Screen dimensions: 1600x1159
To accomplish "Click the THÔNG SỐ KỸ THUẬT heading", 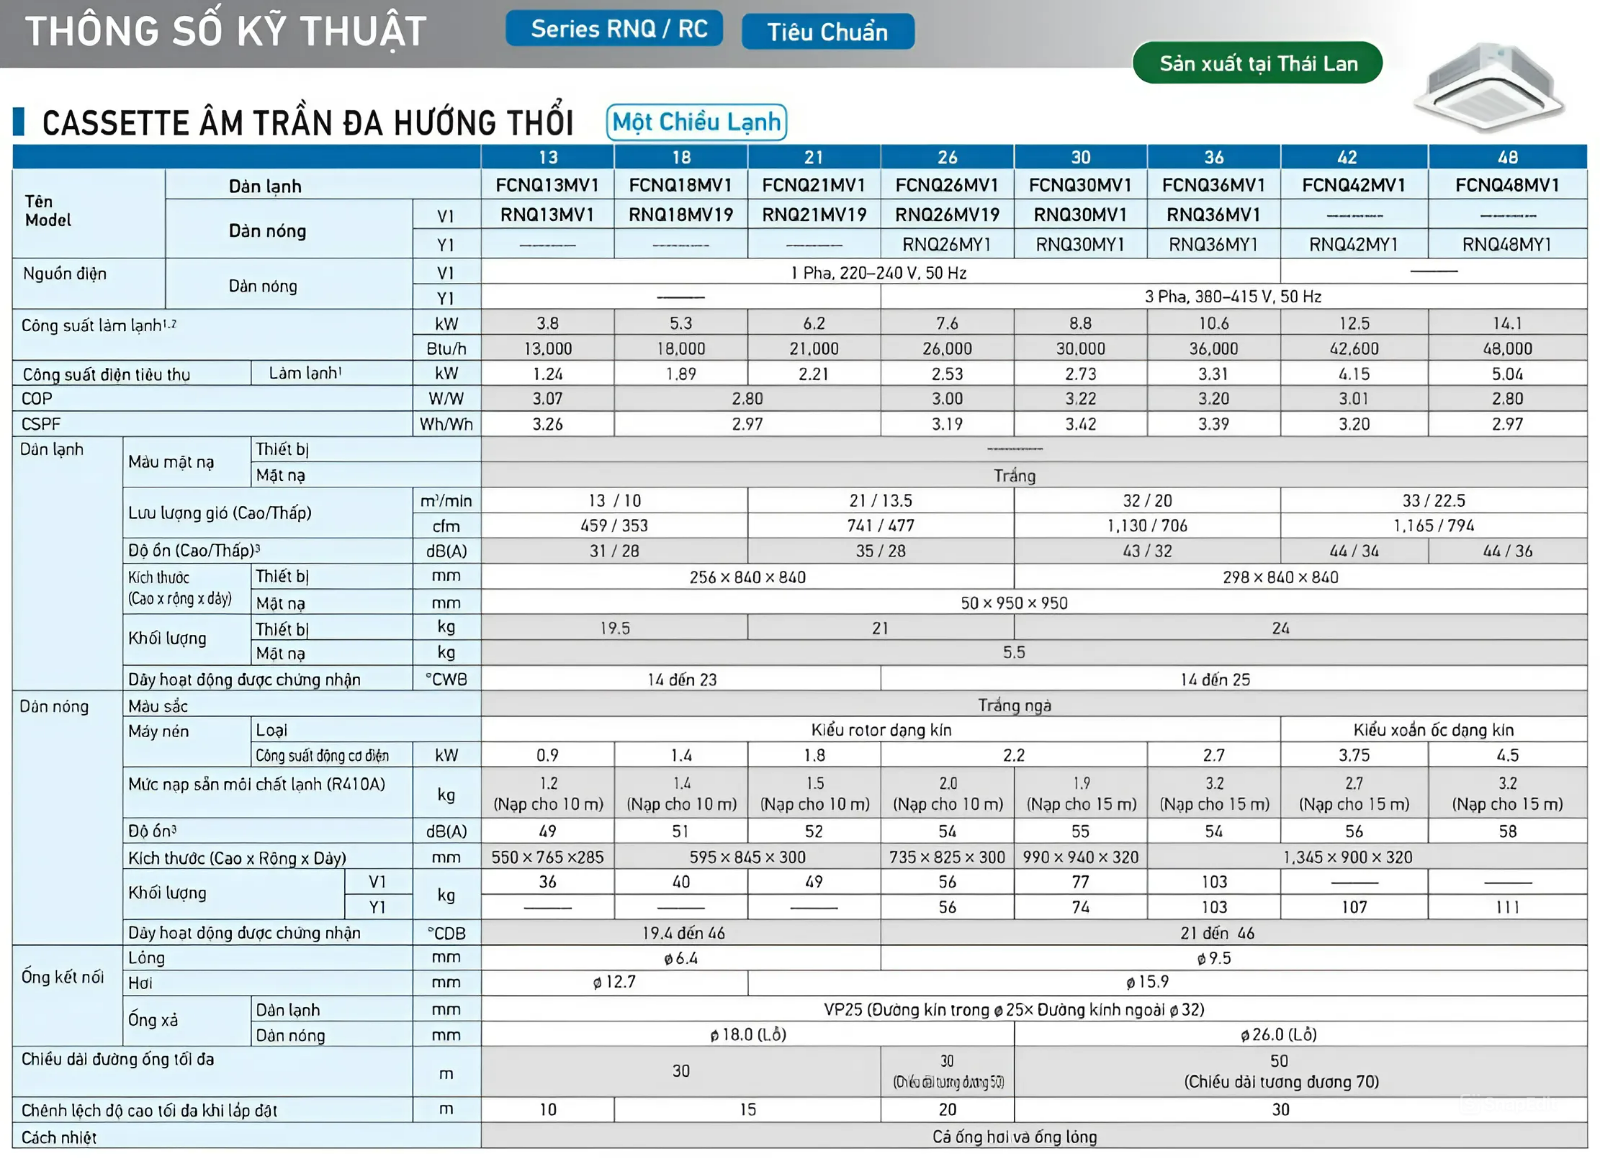I will (226, 32).
